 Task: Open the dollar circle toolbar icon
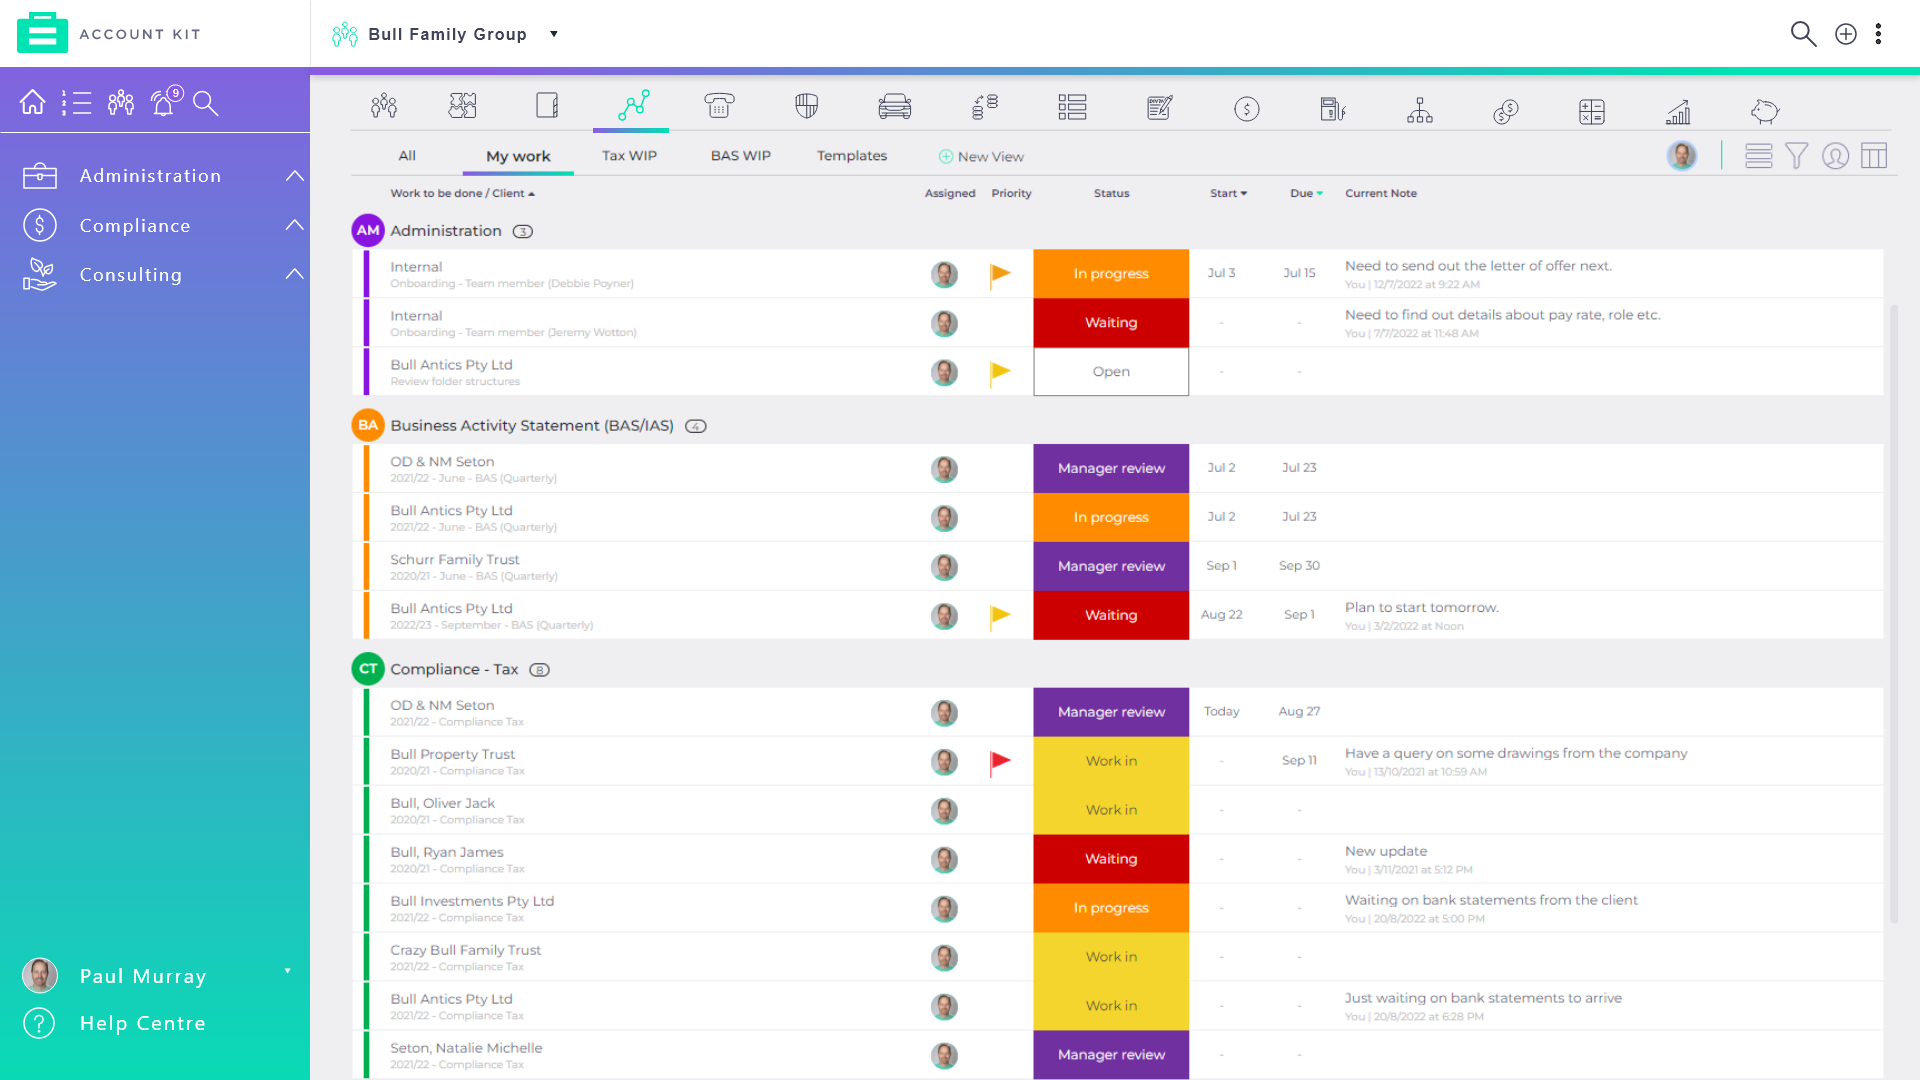pos(1247,109)
